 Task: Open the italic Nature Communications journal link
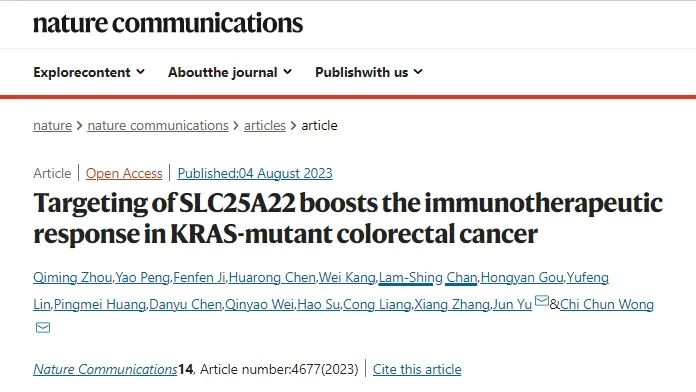pos(105,369)
